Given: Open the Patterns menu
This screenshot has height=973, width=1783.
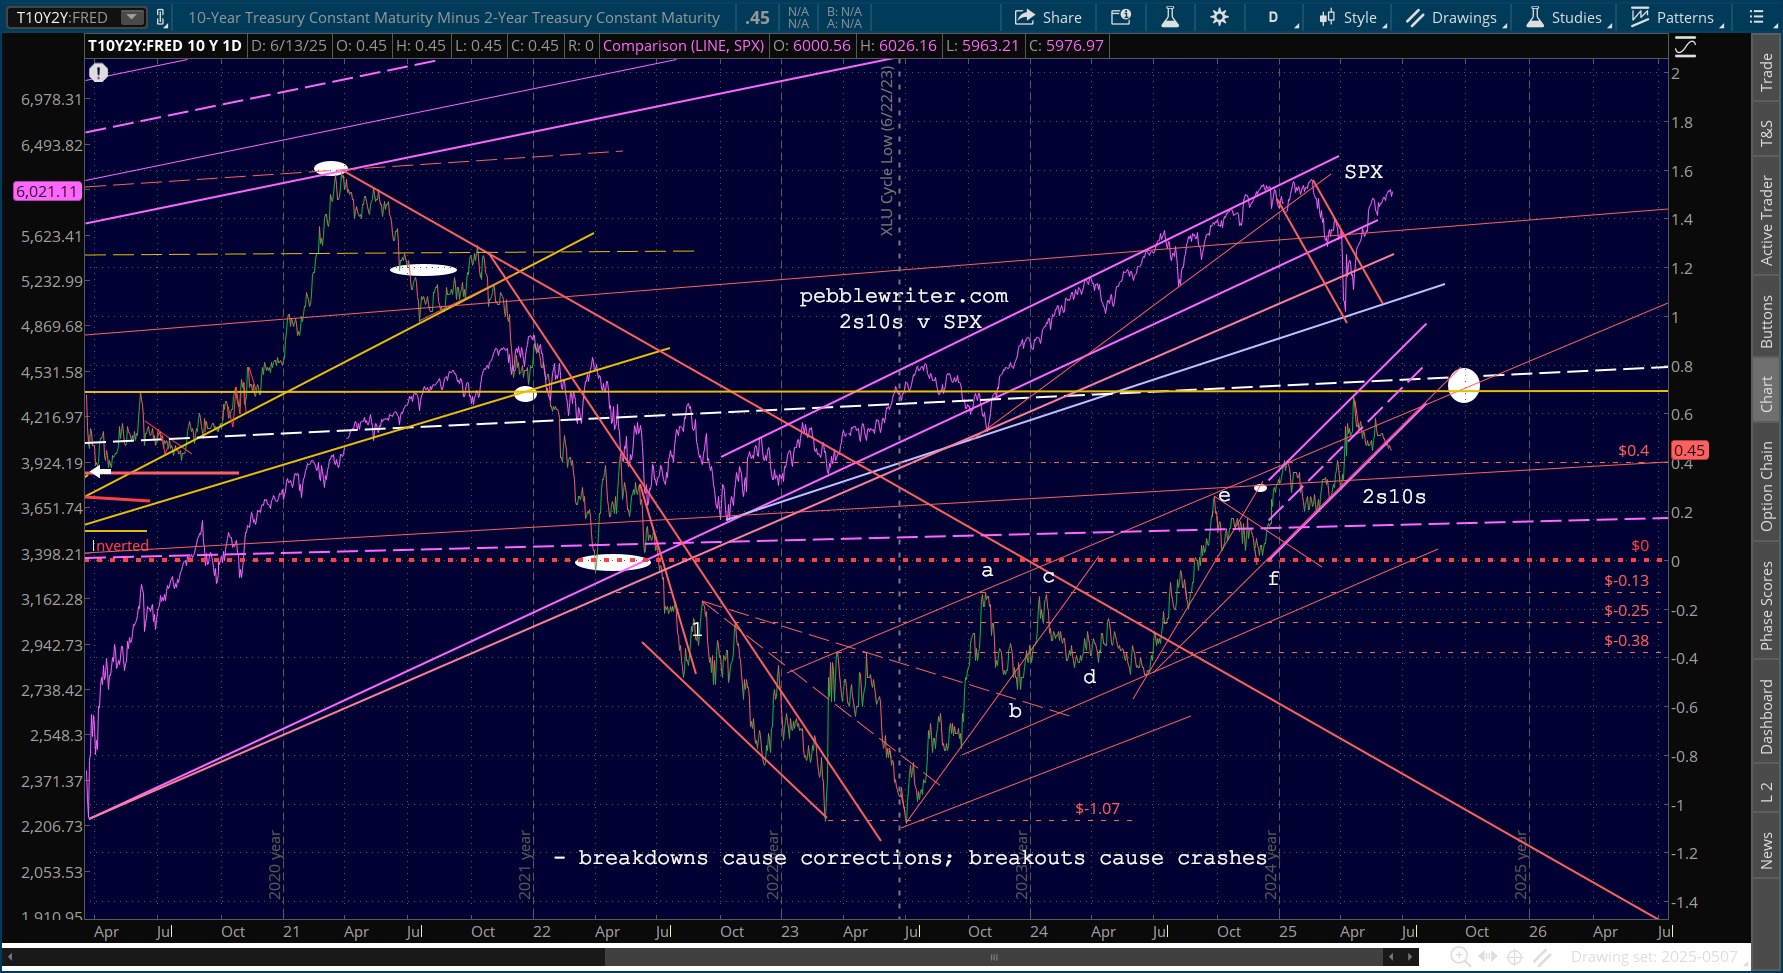Looking at the screenshot, I should click(1676, 17).
